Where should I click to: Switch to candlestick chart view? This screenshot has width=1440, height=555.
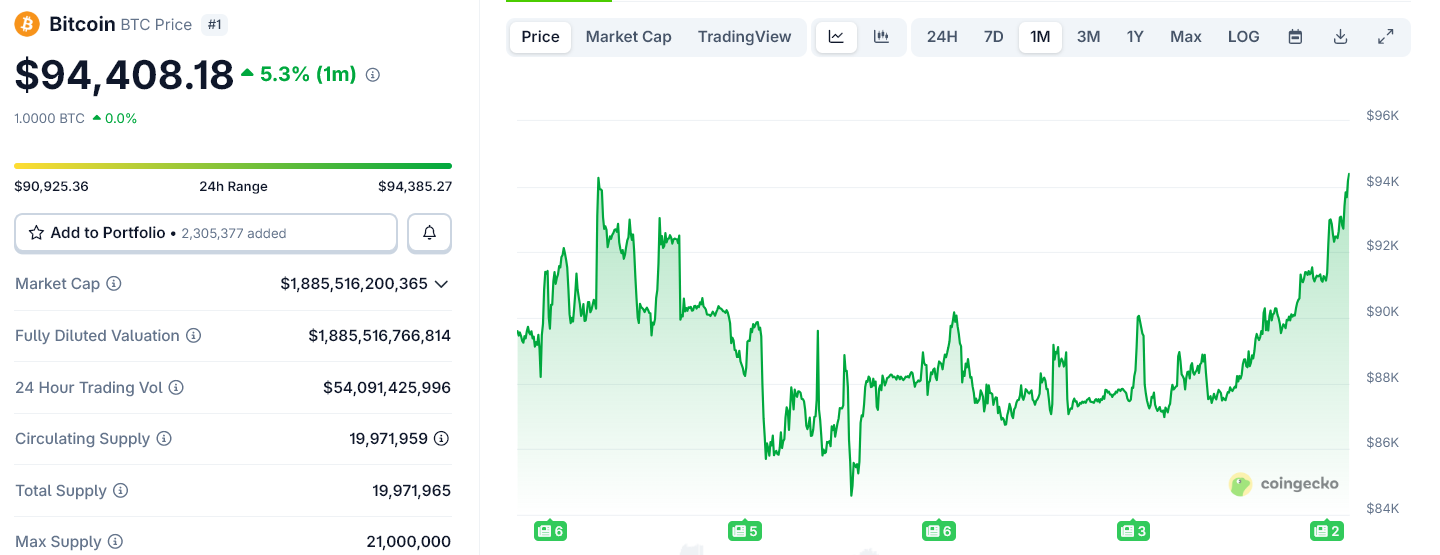[881, 37]
